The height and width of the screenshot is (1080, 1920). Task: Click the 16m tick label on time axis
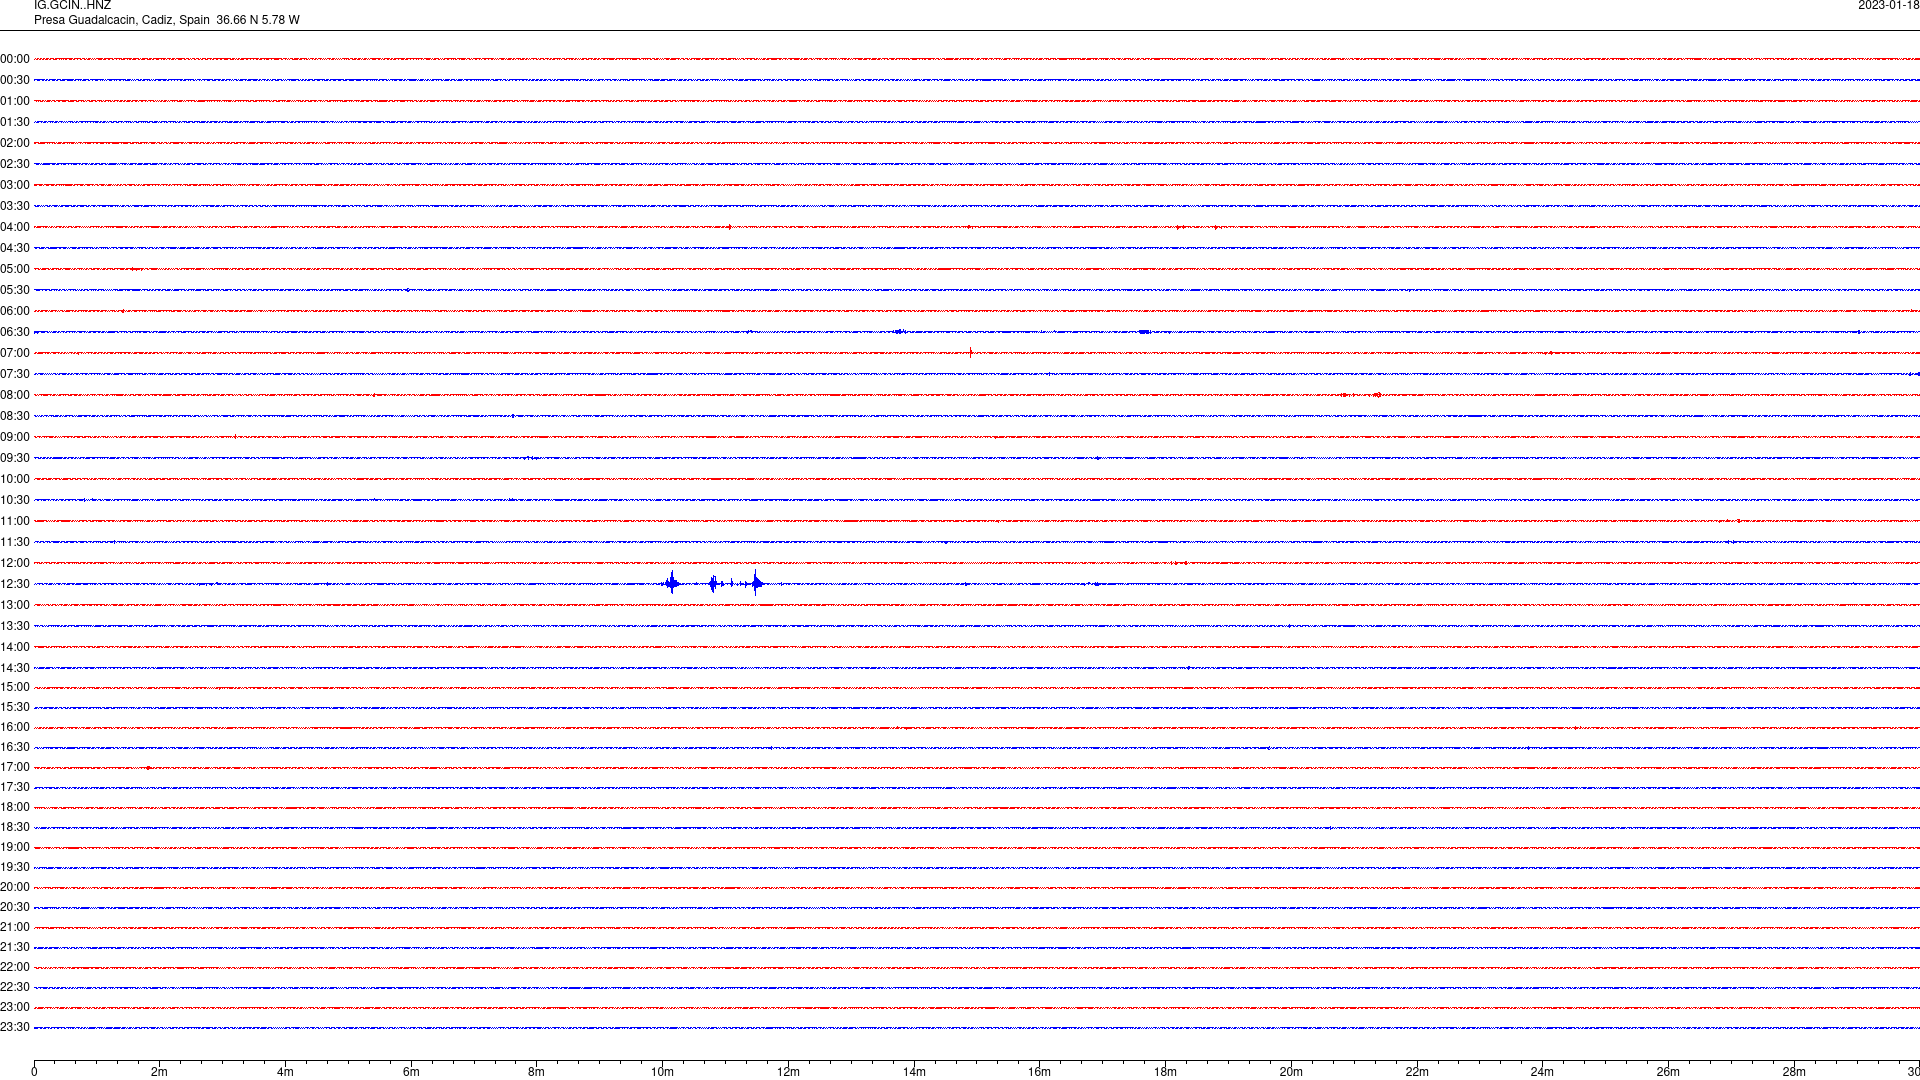pos(1040,1072)
